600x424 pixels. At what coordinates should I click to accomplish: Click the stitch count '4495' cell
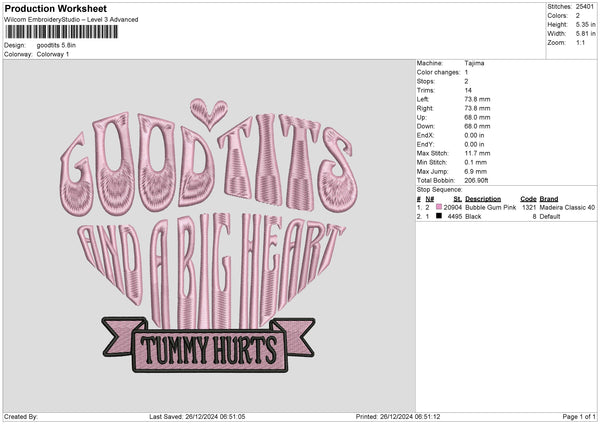[x=455, y=217]
